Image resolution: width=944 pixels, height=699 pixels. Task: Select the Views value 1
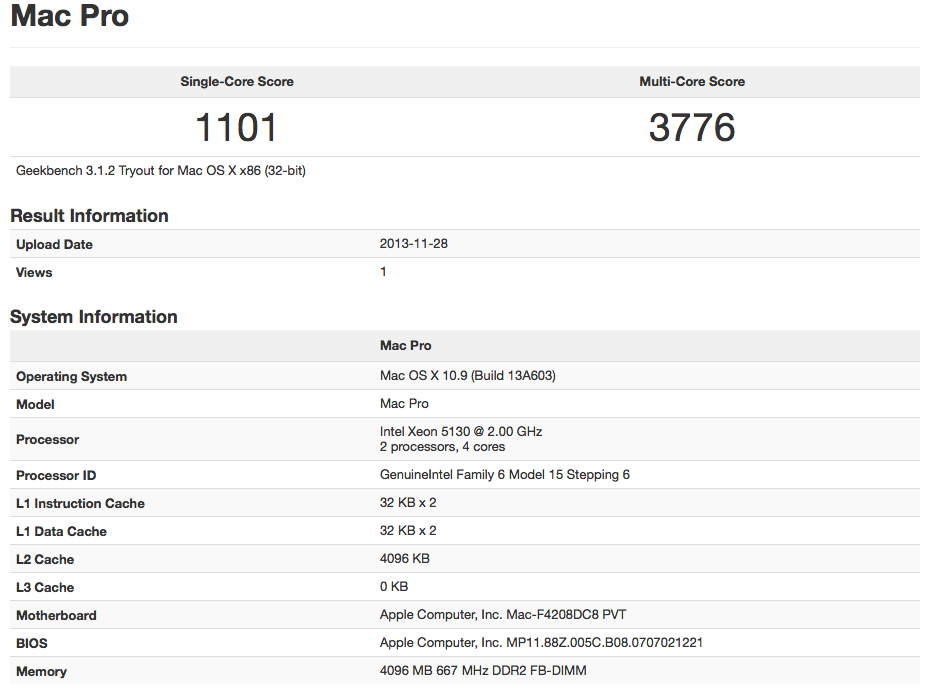(383, 272)
